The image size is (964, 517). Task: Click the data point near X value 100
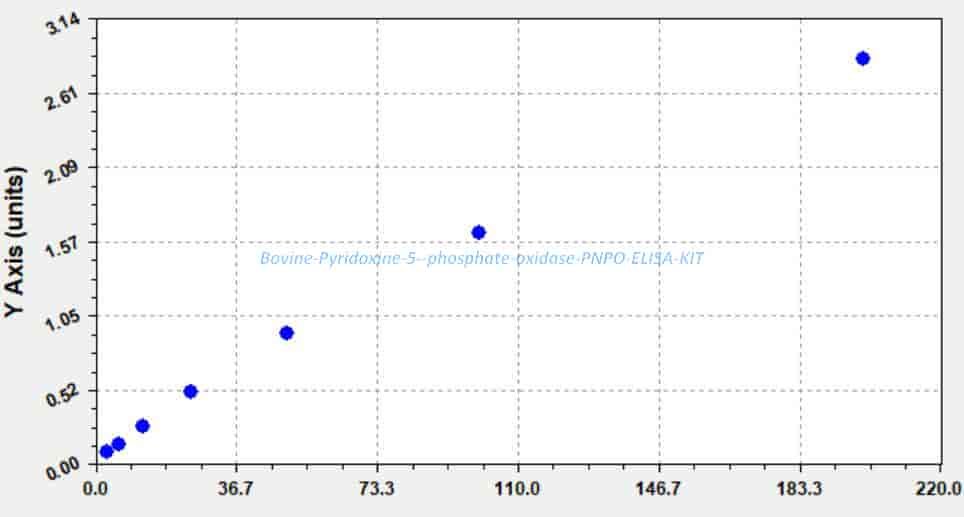478,232
